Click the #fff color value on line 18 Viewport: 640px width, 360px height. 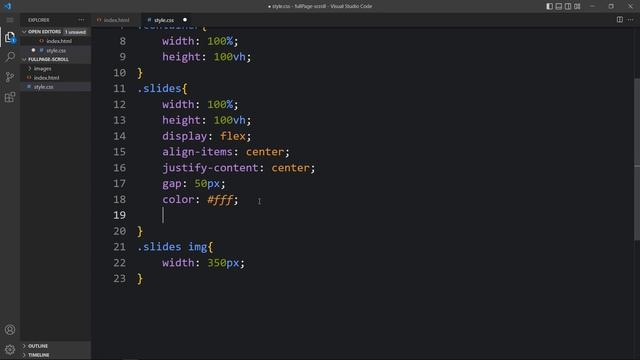pyautogui.click(x=220, y=200)
